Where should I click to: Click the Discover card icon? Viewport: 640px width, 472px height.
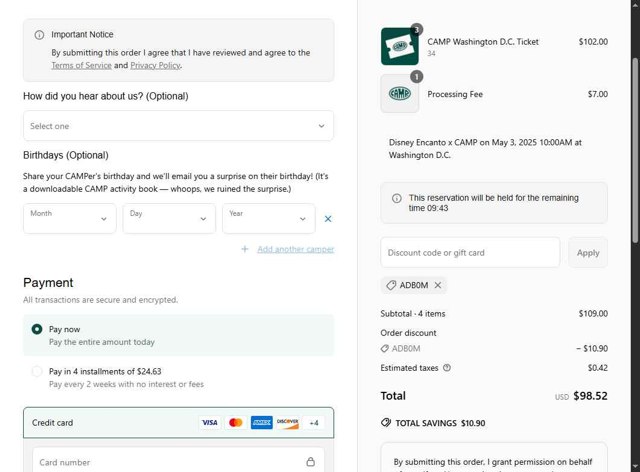tap(288, 423)
